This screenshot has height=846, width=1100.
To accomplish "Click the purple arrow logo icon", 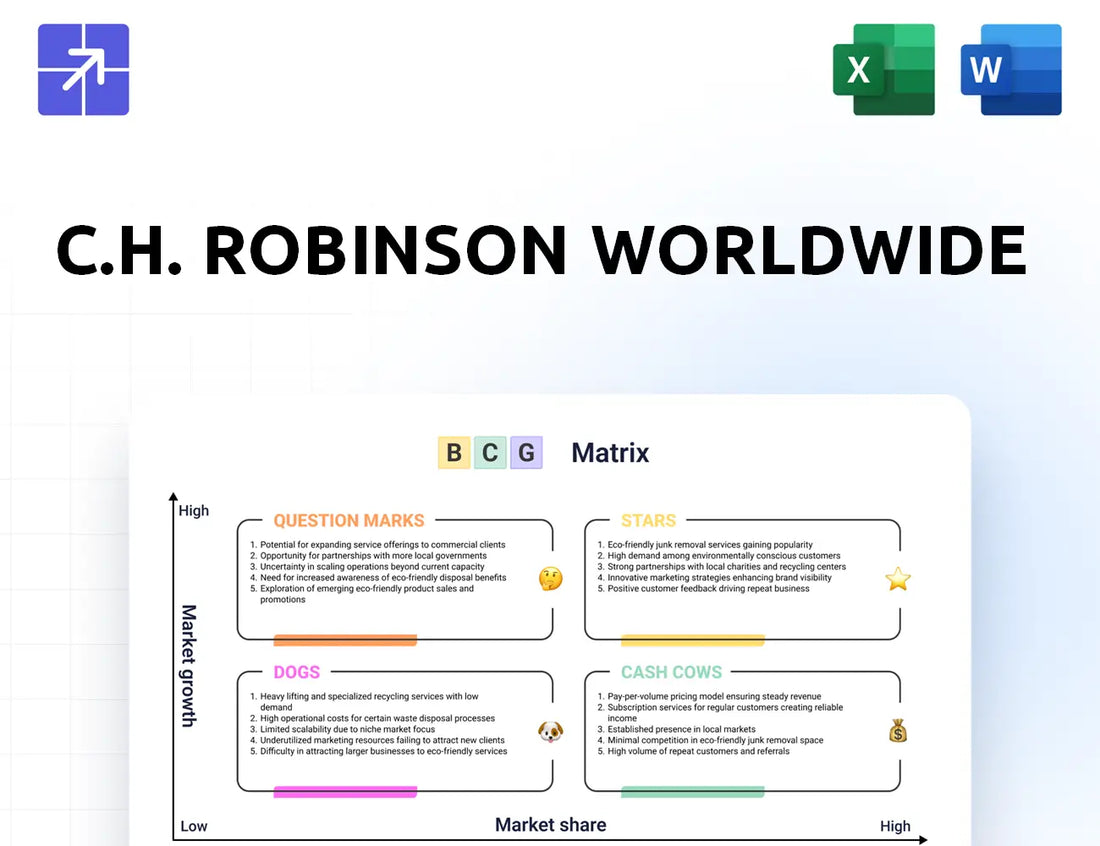I will point(83,69).
